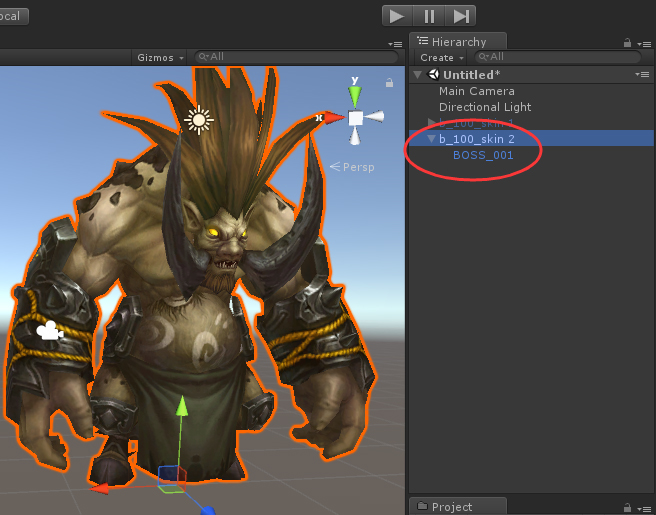
Task: Collapse the b_100_skin 2 object
Action: (432, 138)
